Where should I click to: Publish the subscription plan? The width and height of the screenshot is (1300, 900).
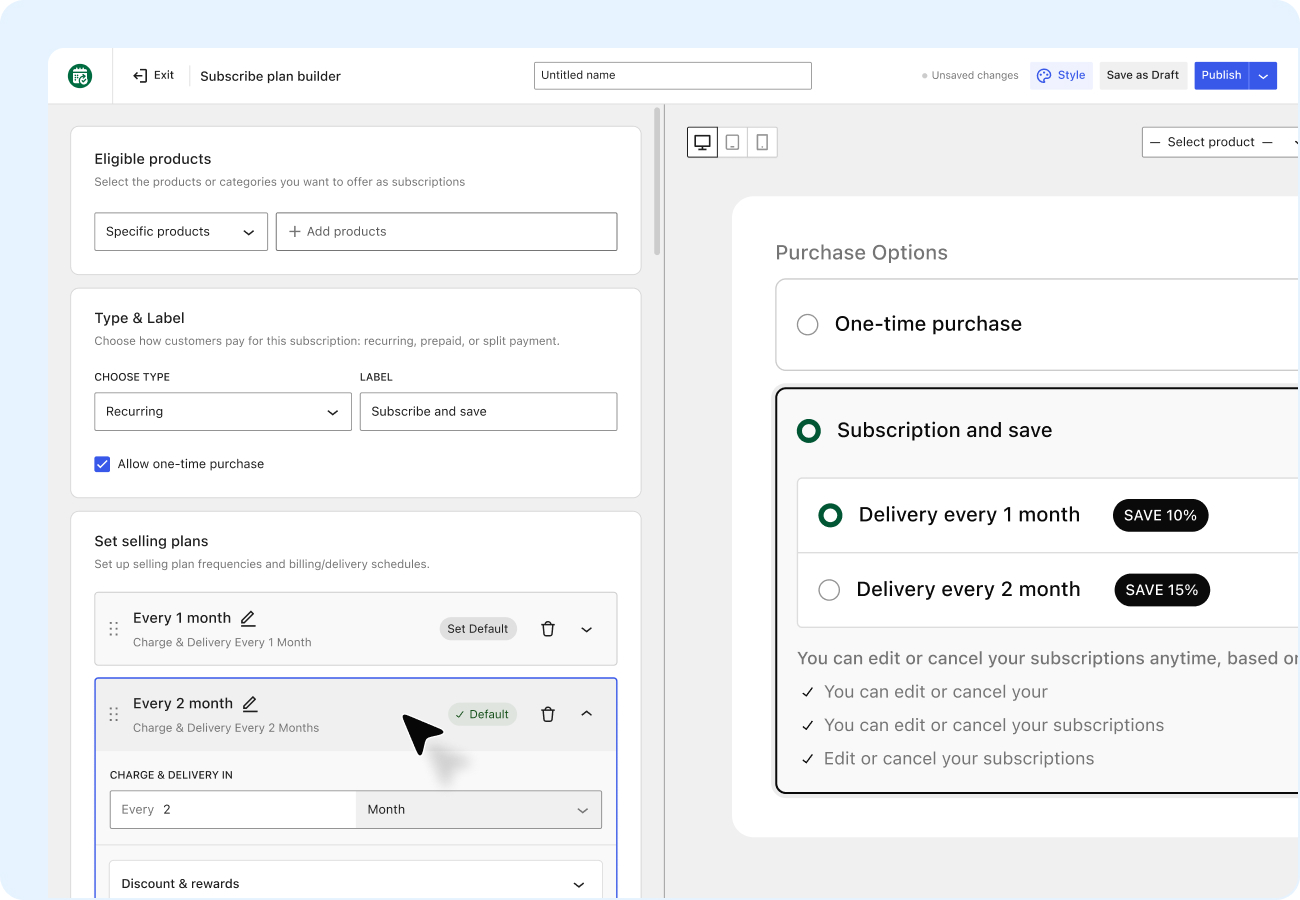click(x=1221, y=76)
